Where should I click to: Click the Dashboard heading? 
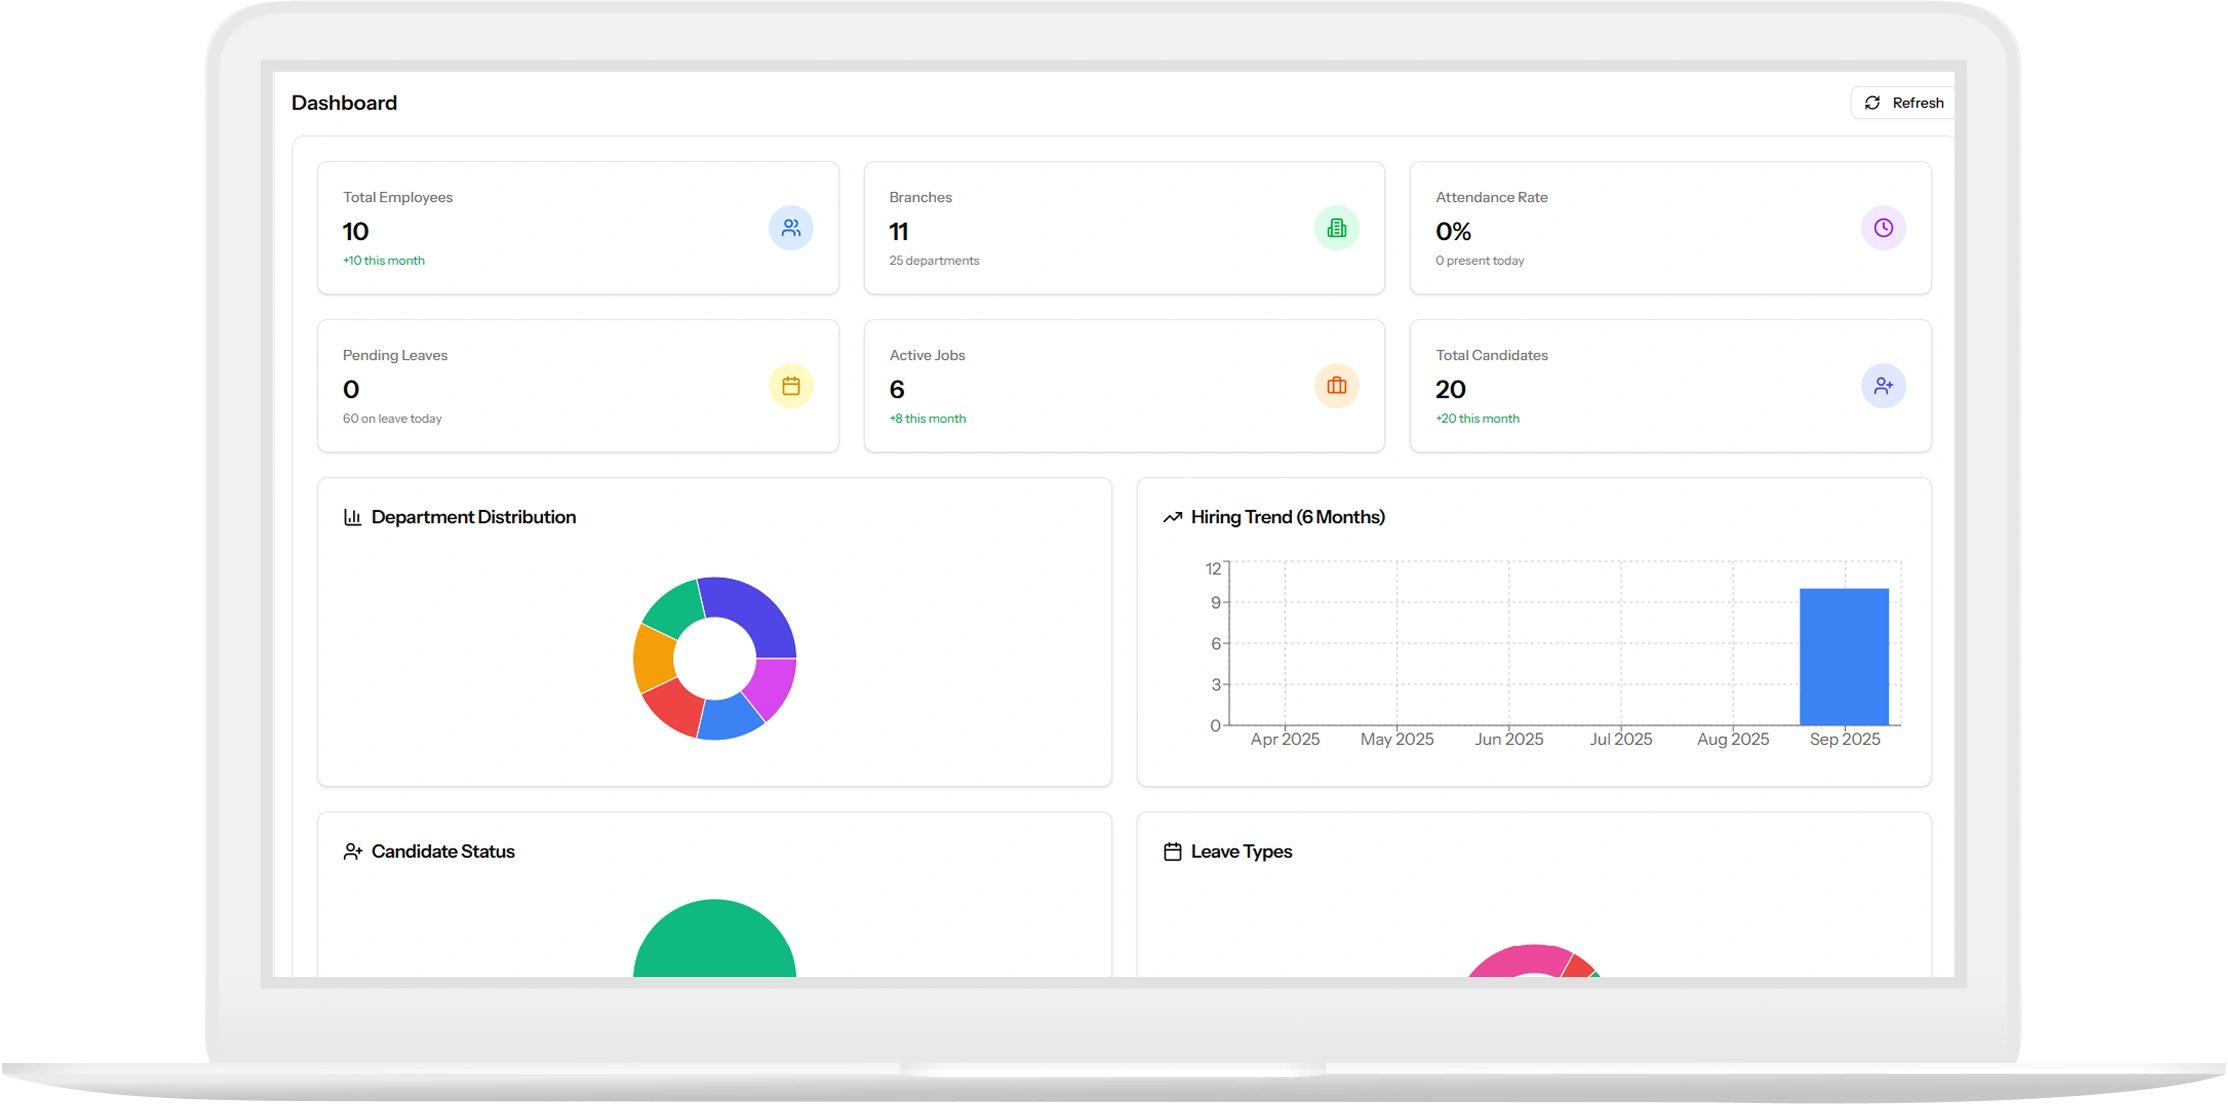344,103
